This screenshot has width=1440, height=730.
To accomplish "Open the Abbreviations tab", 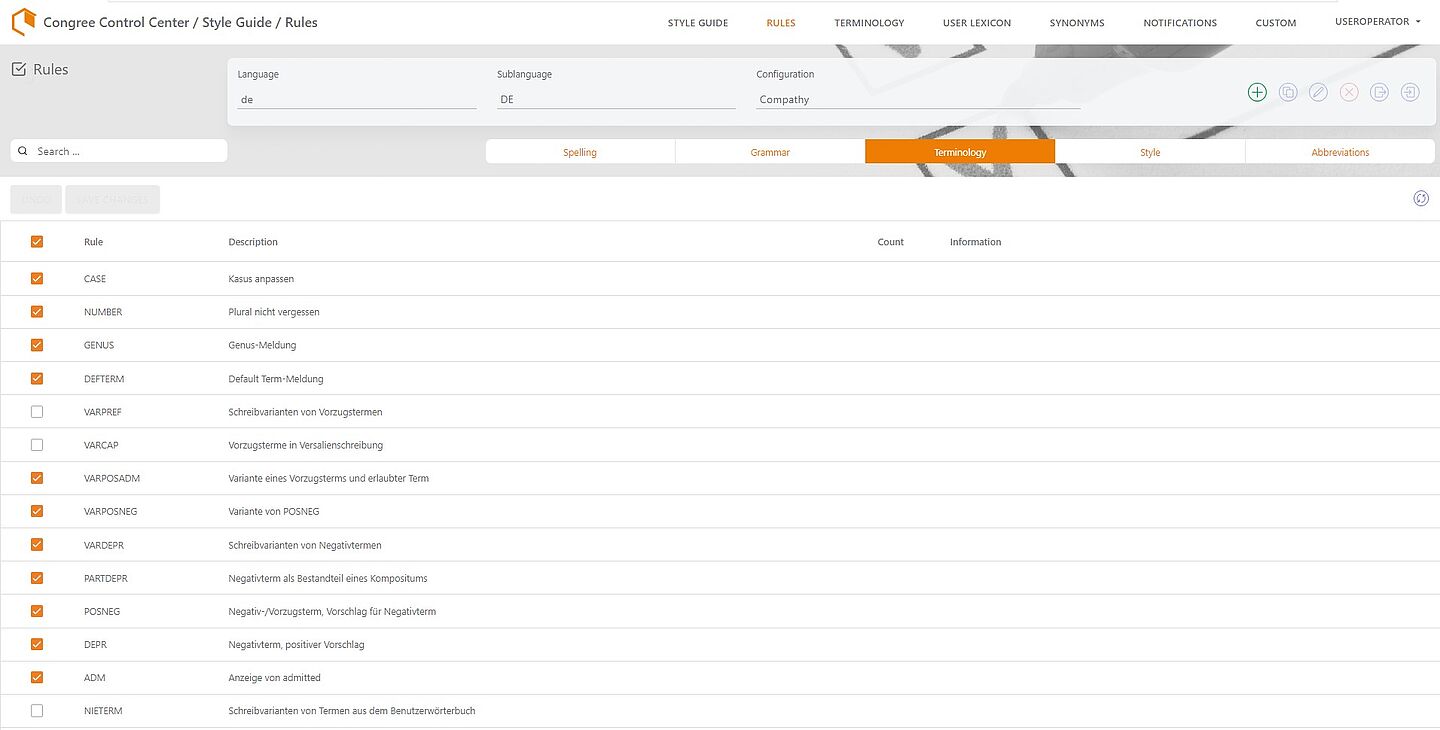I will [1340, 152].
